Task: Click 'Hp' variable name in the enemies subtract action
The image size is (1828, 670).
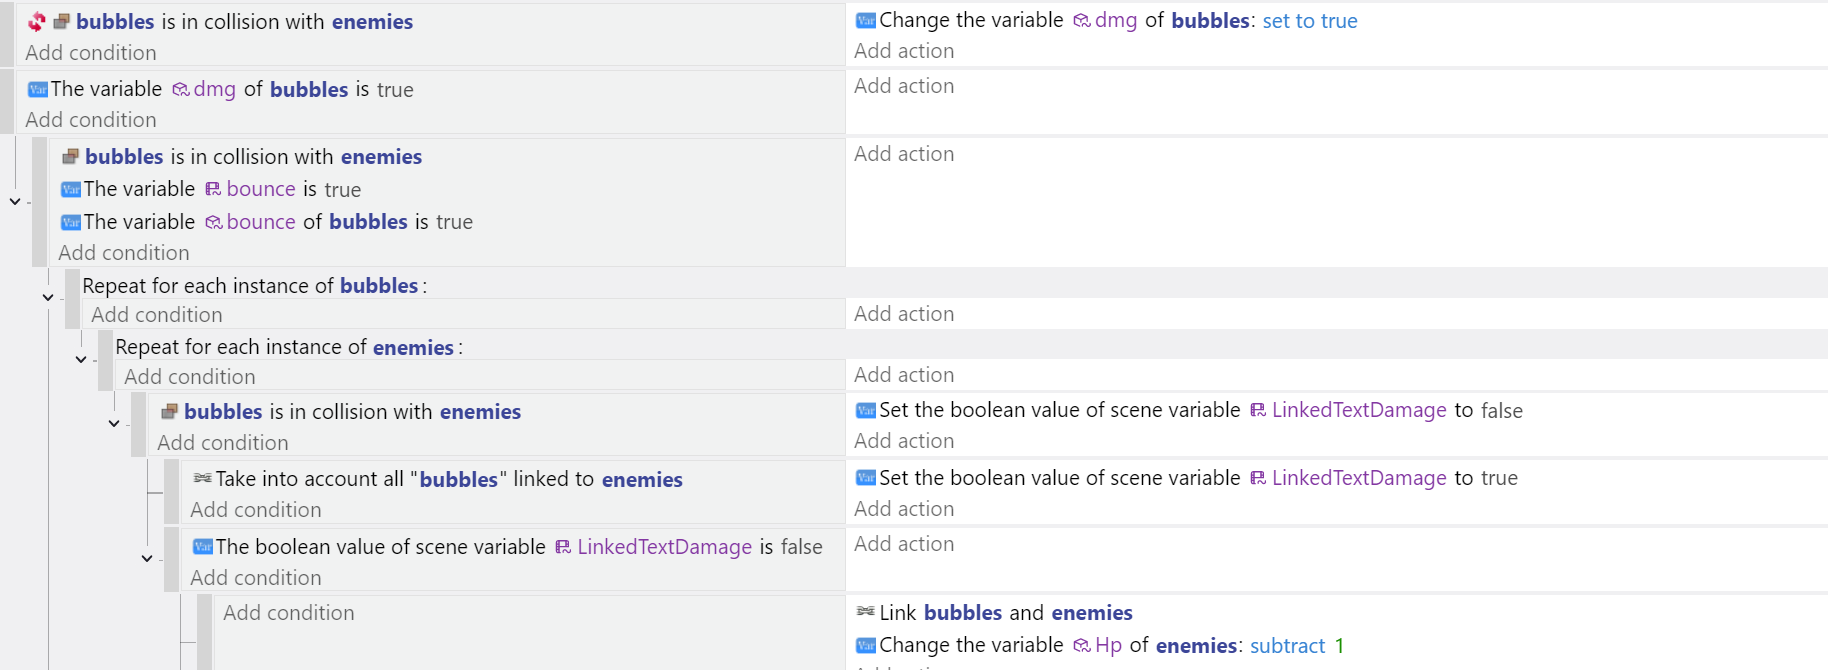Action: click(x=1108, y=646)
